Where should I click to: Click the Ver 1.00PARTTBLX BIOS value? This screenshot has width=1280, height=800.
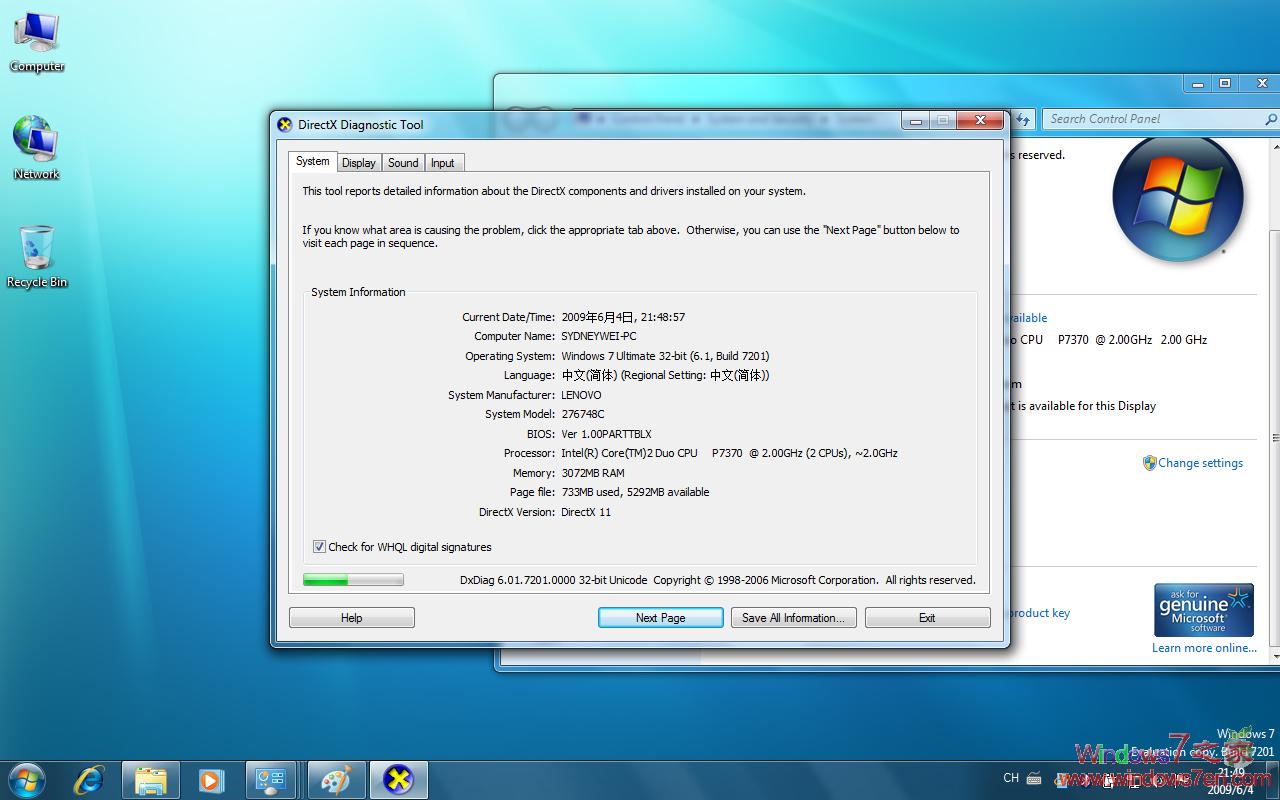(606, 434)
